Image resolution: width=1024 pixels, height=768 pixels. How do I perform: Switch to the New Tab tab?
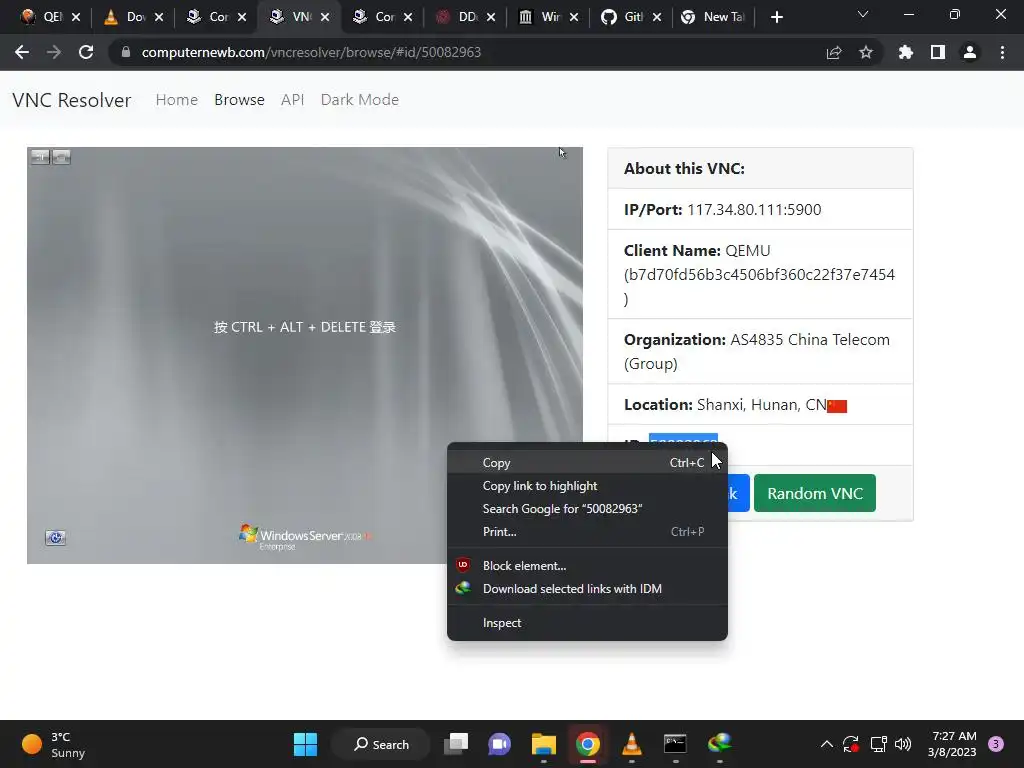click(713, 17)
